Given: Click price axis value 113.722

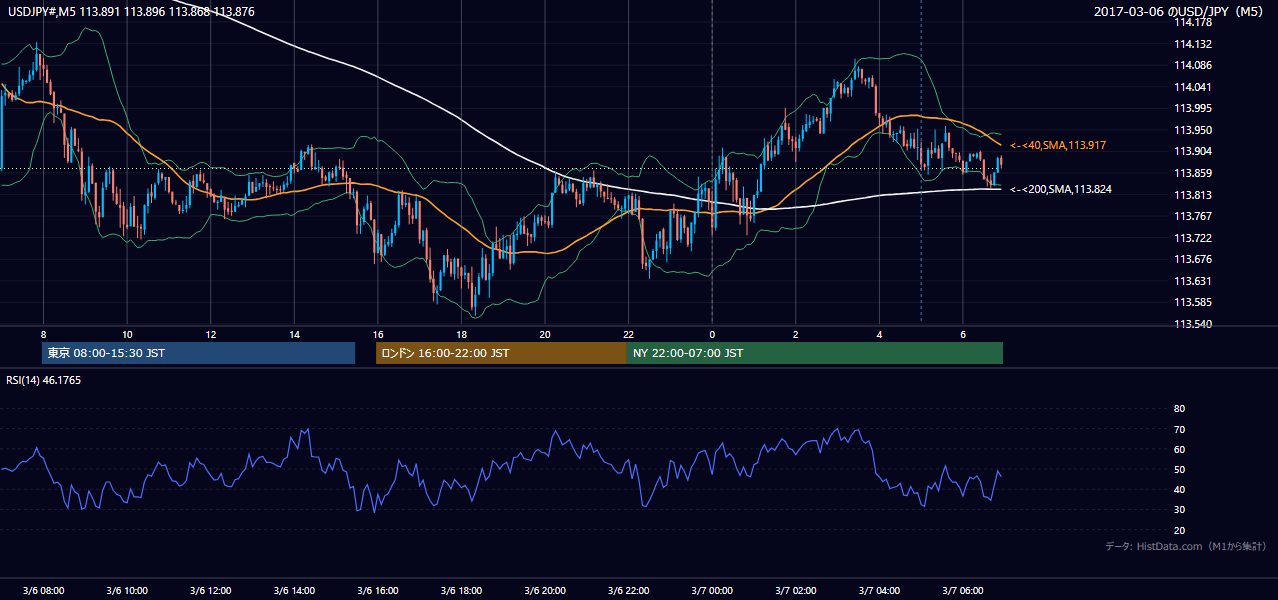Looking at the screenshot, I should 1193,238.
